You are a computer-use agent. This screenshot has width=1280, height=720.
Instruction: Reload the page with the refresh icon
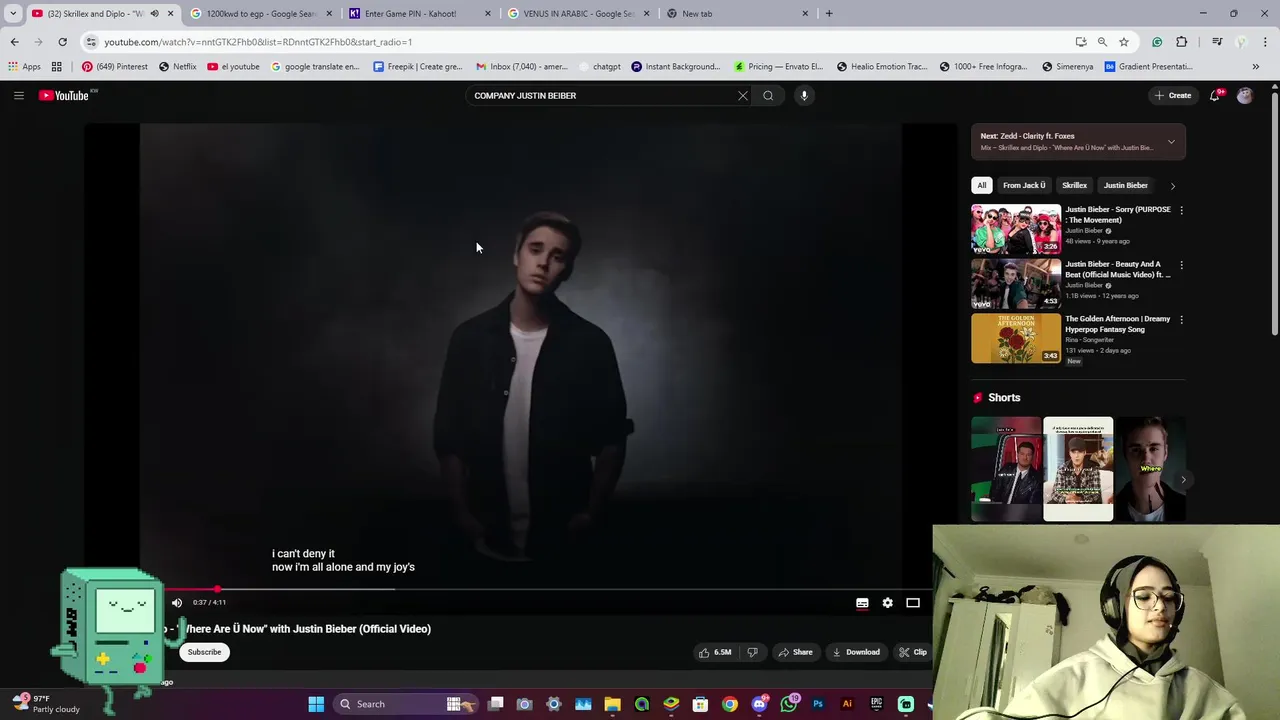(62, 42)
